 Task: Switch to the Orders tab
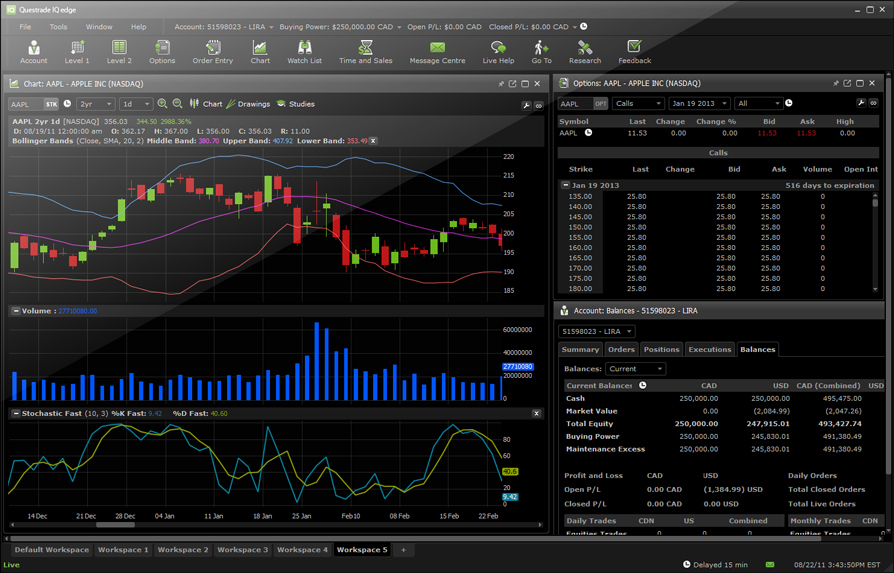(x=621, y=350)
